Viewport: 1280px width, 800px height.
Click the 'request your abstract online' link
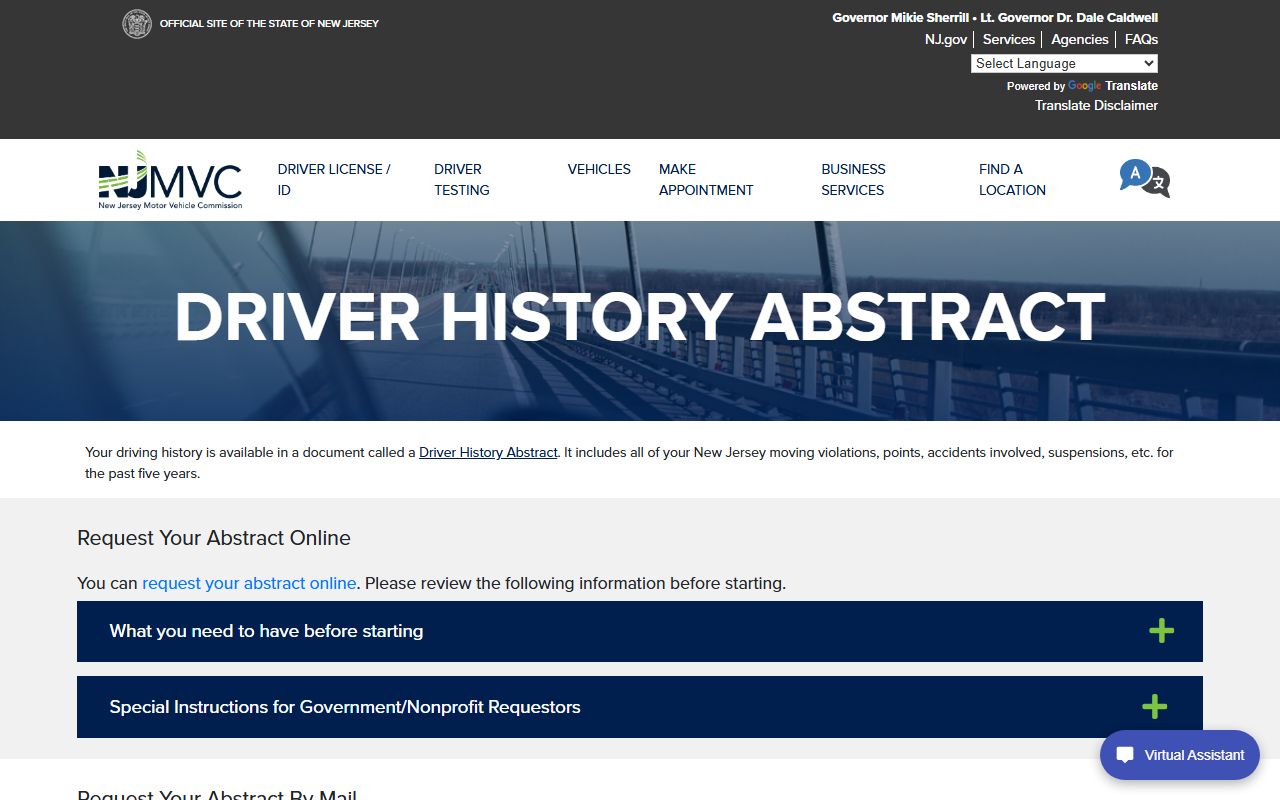point(249,583)
